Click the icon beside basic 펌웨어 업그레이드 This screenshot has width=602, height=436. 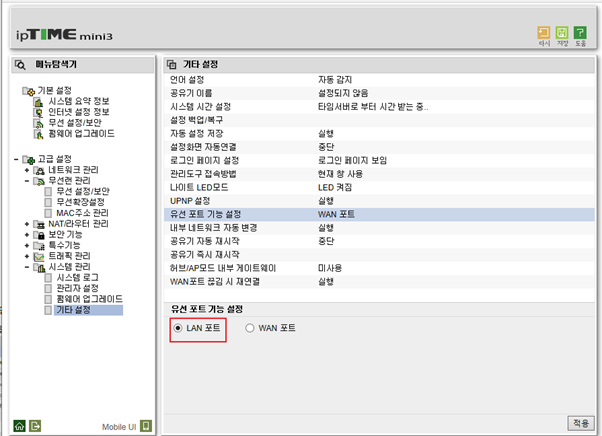pyautogui.click(x=38, y=134)
